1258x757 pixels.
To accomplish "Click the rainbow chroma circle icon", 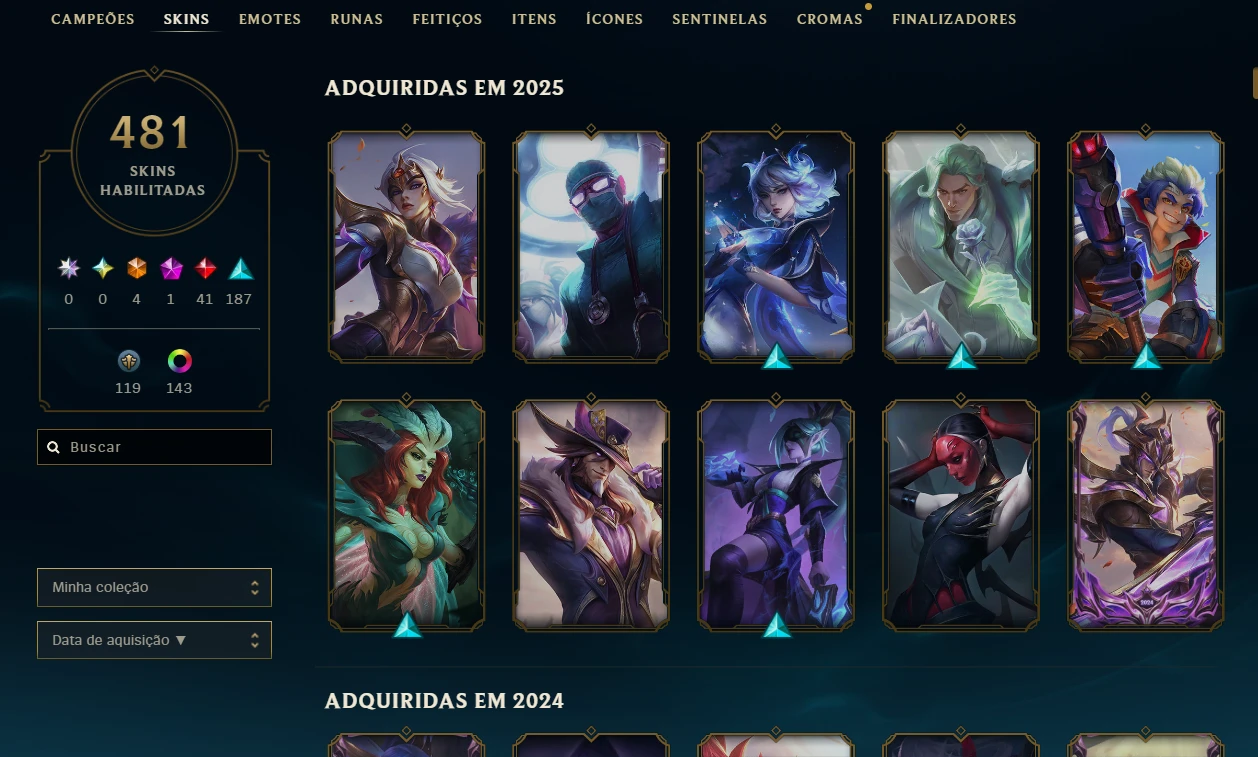I will [x=179, y=361].
